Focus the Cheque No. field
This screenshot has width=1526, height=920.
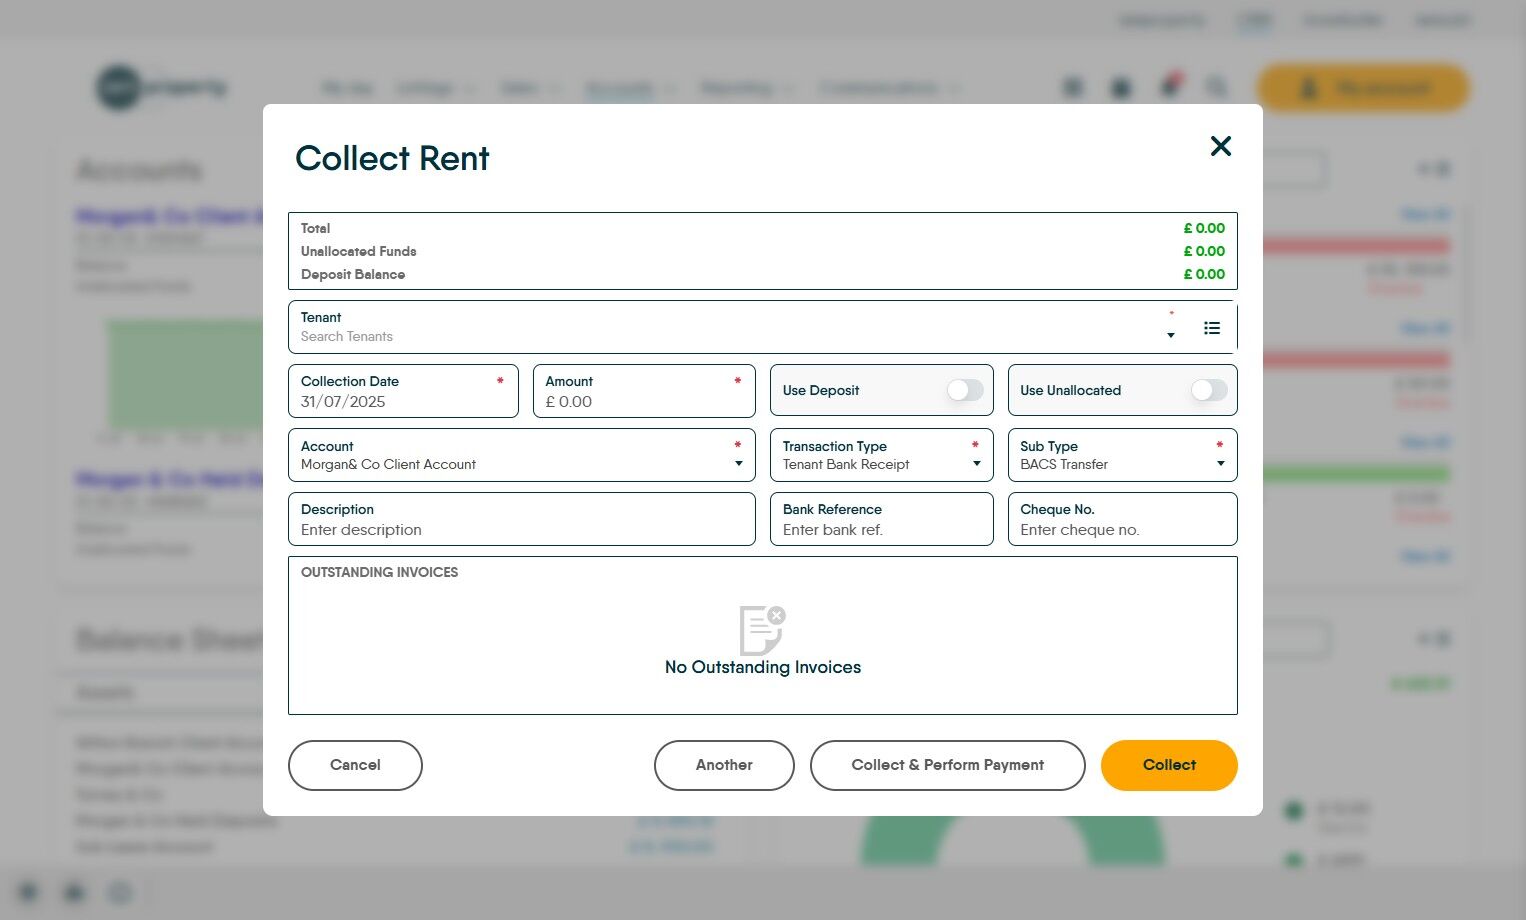click(1122, 519)
